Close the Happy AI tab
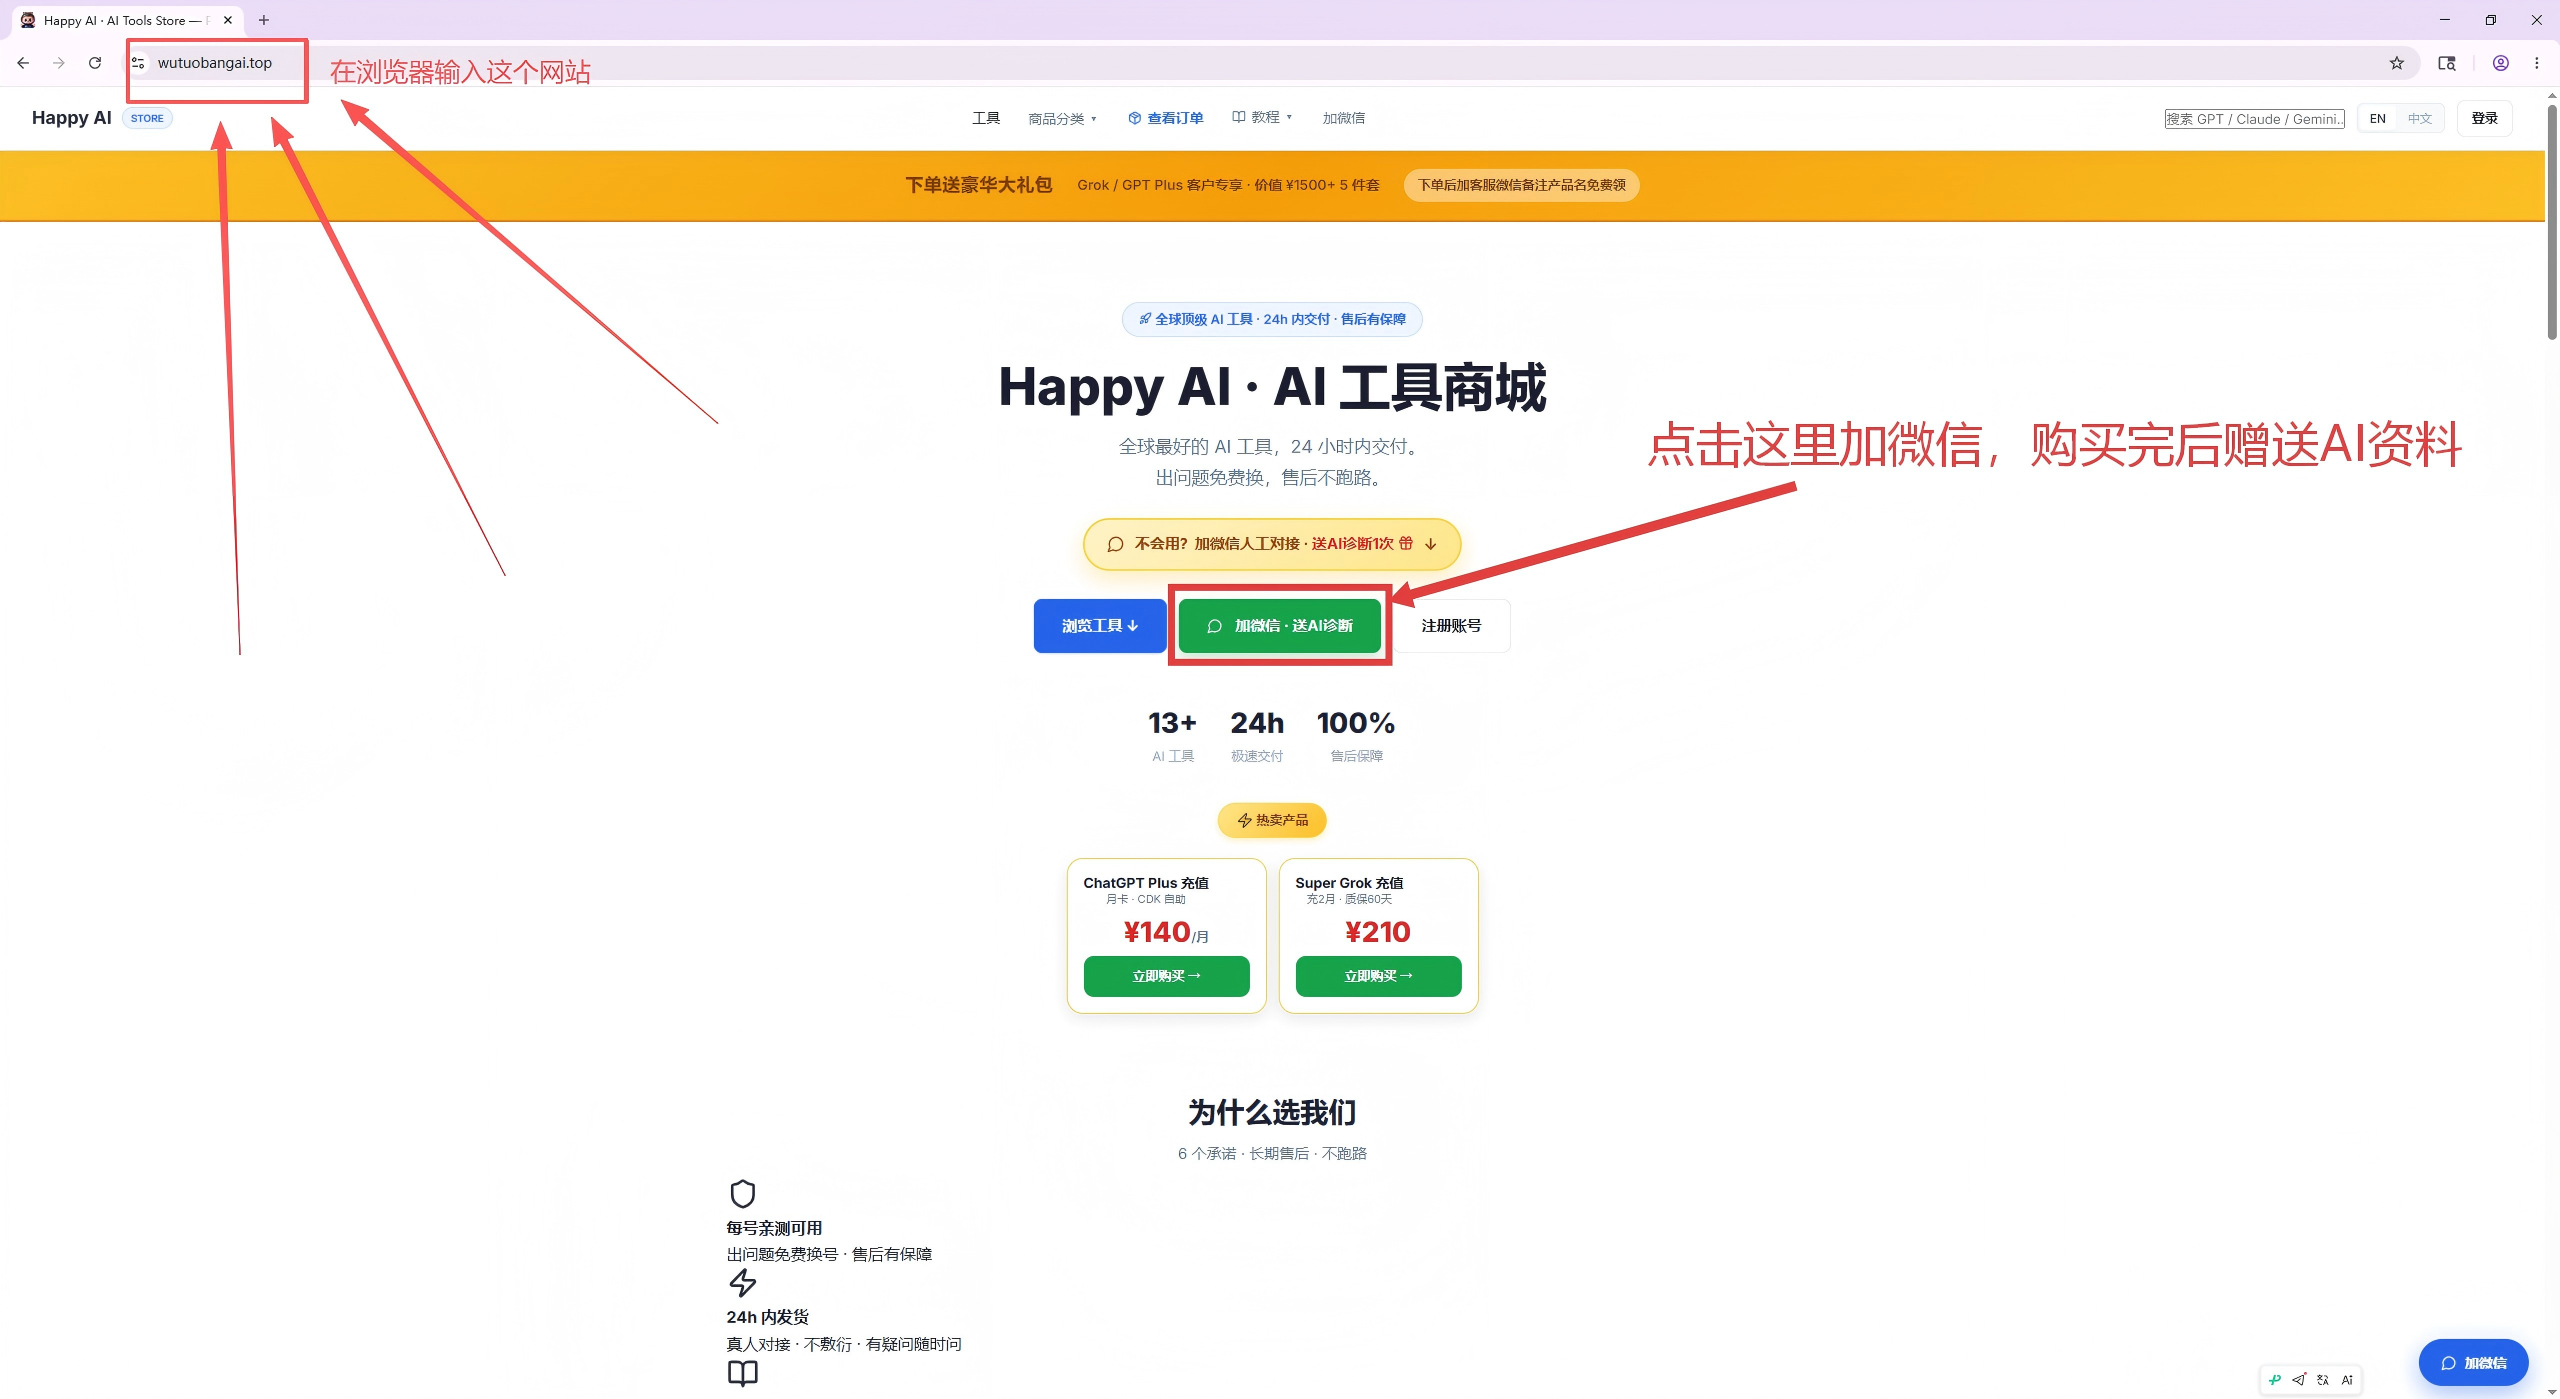 click(228, 20)
